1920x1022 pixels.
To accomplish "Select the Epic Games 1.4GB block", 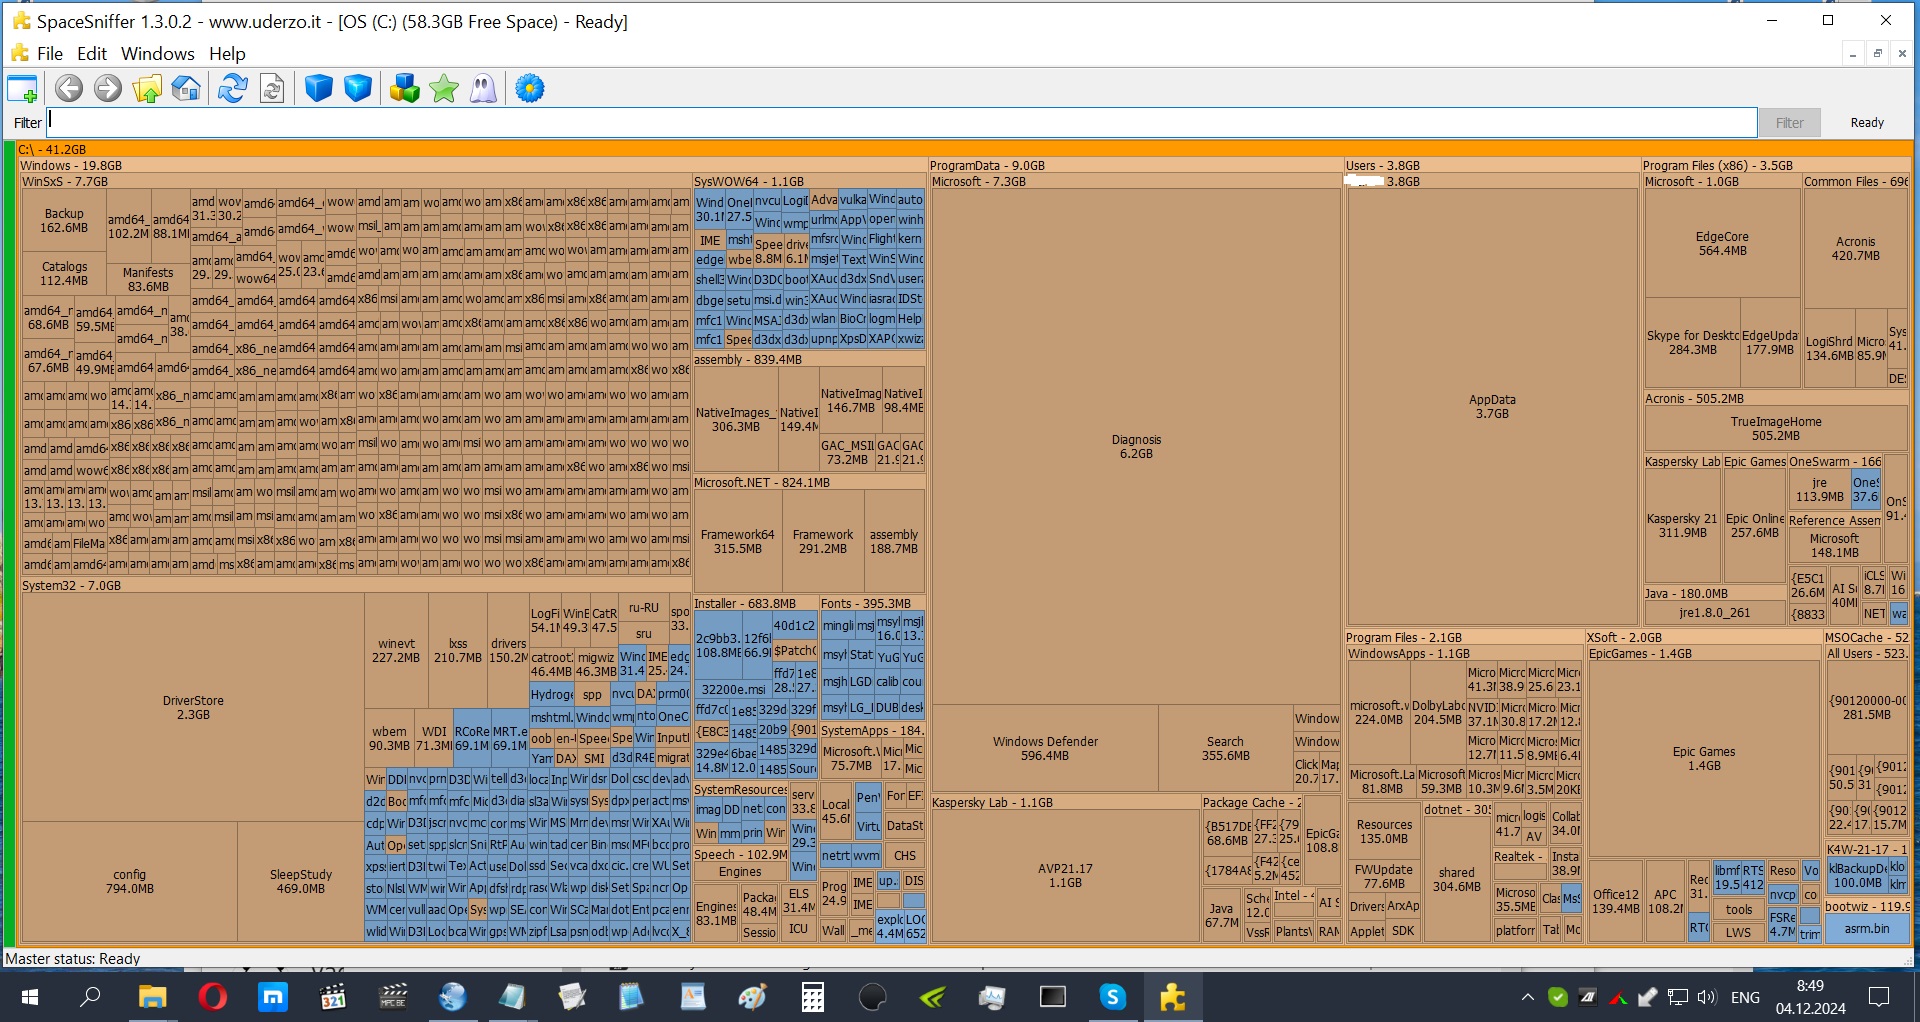I will click(1704, 759).
